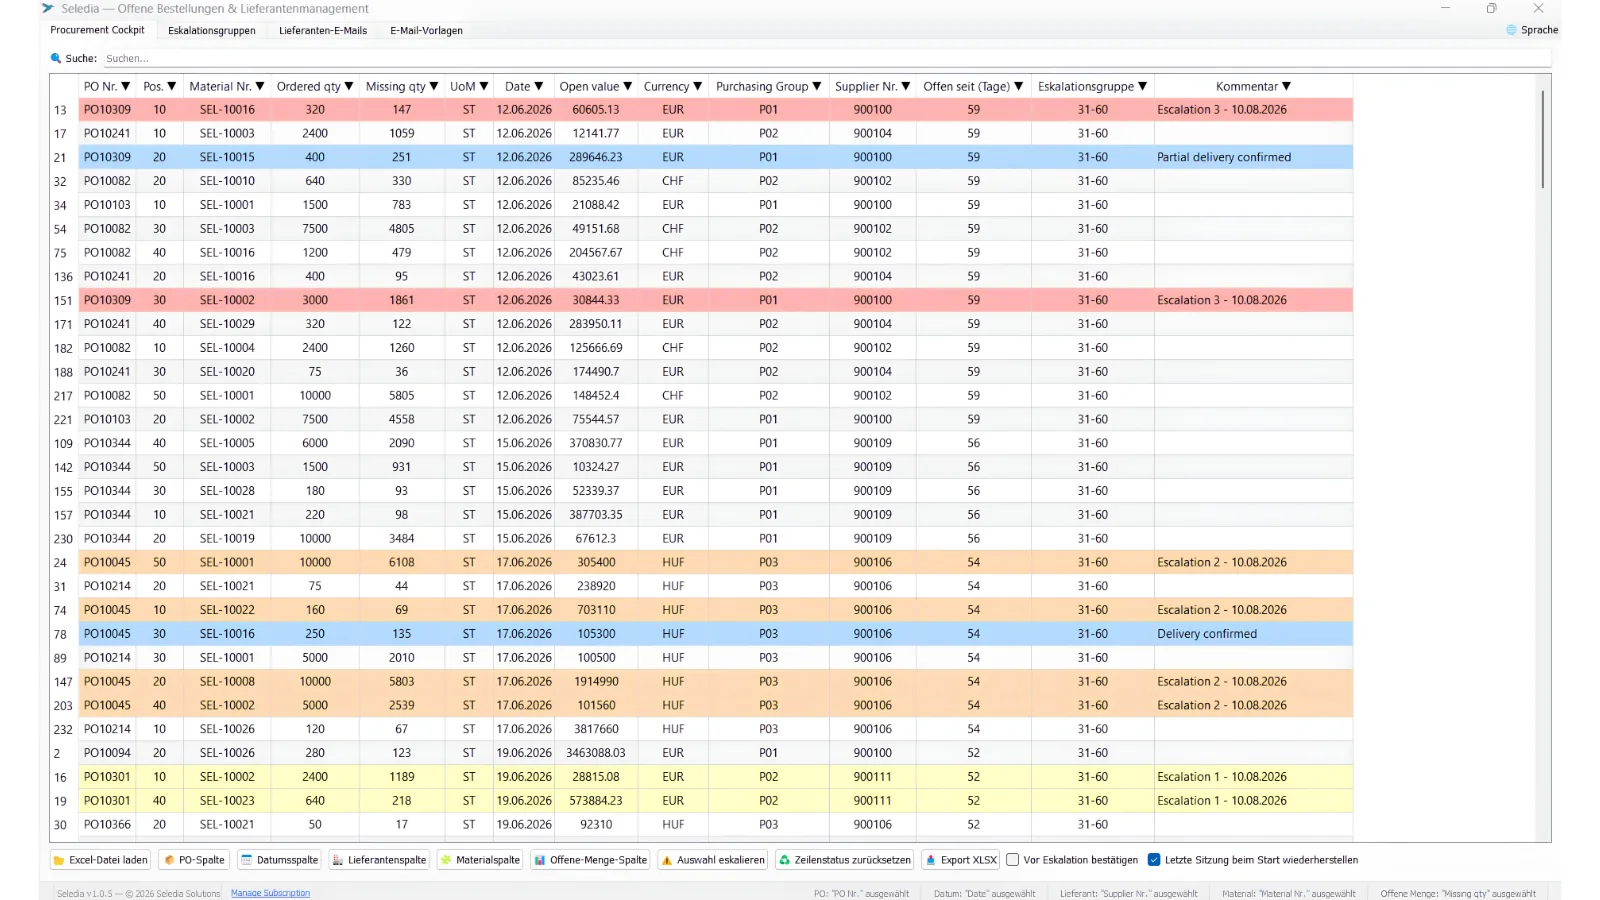
Task: Click Open value 3463088.03 cell
Action: tap(596, 753)
